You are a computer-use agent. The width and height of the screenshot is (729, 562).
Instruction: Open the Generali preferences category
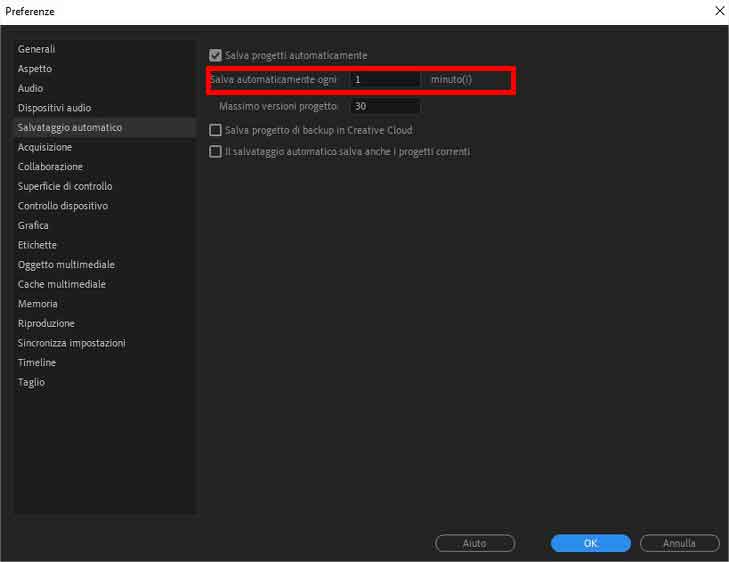coord(36,49)
